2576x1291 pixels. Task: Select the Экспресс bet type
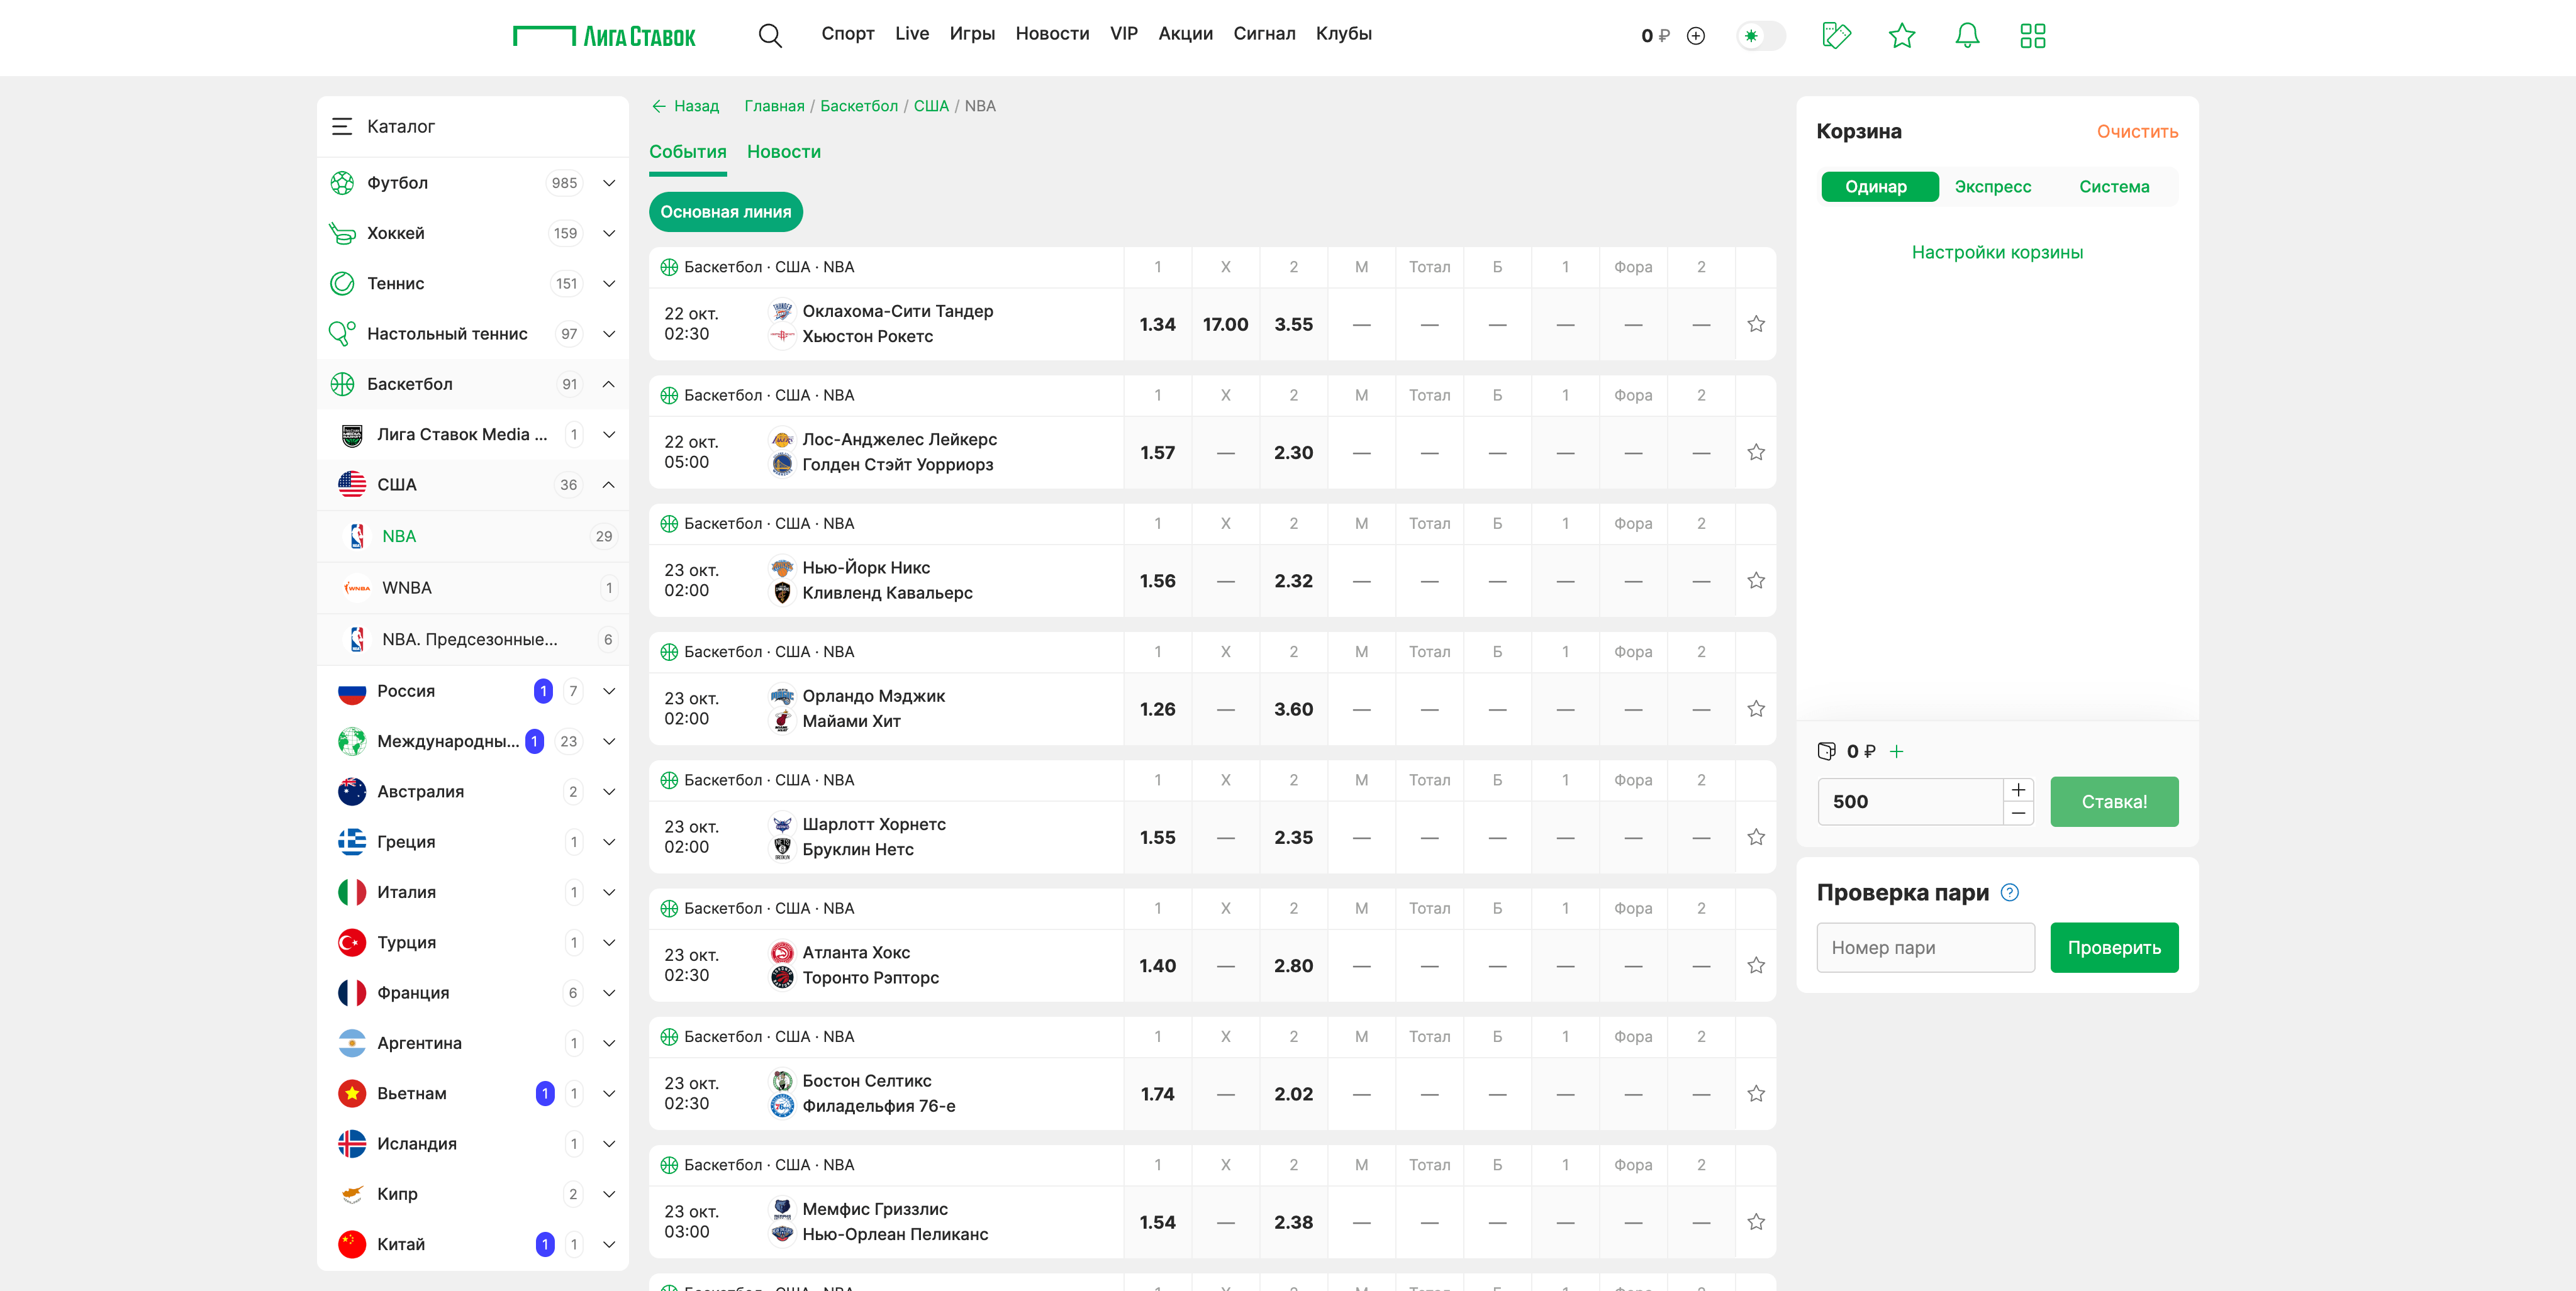pyautogui.click(x=1992, y=187)
